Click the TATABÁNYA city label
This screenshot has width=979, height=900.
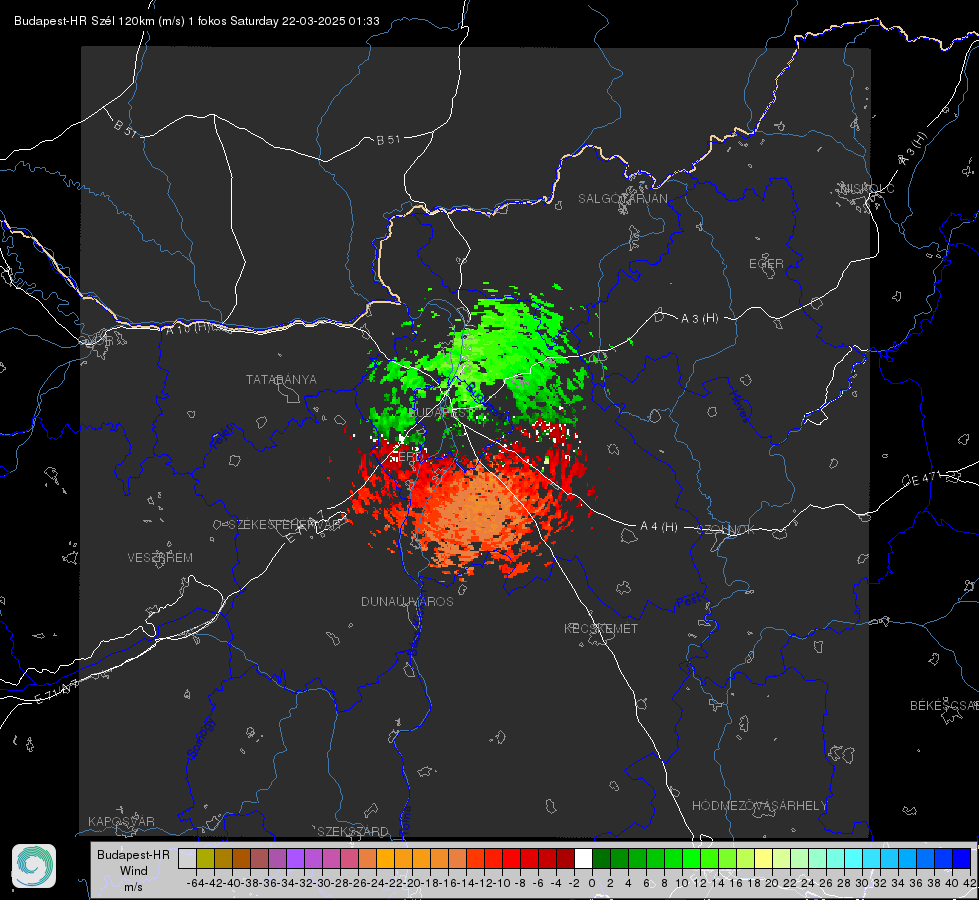click(x=281, y=379)
